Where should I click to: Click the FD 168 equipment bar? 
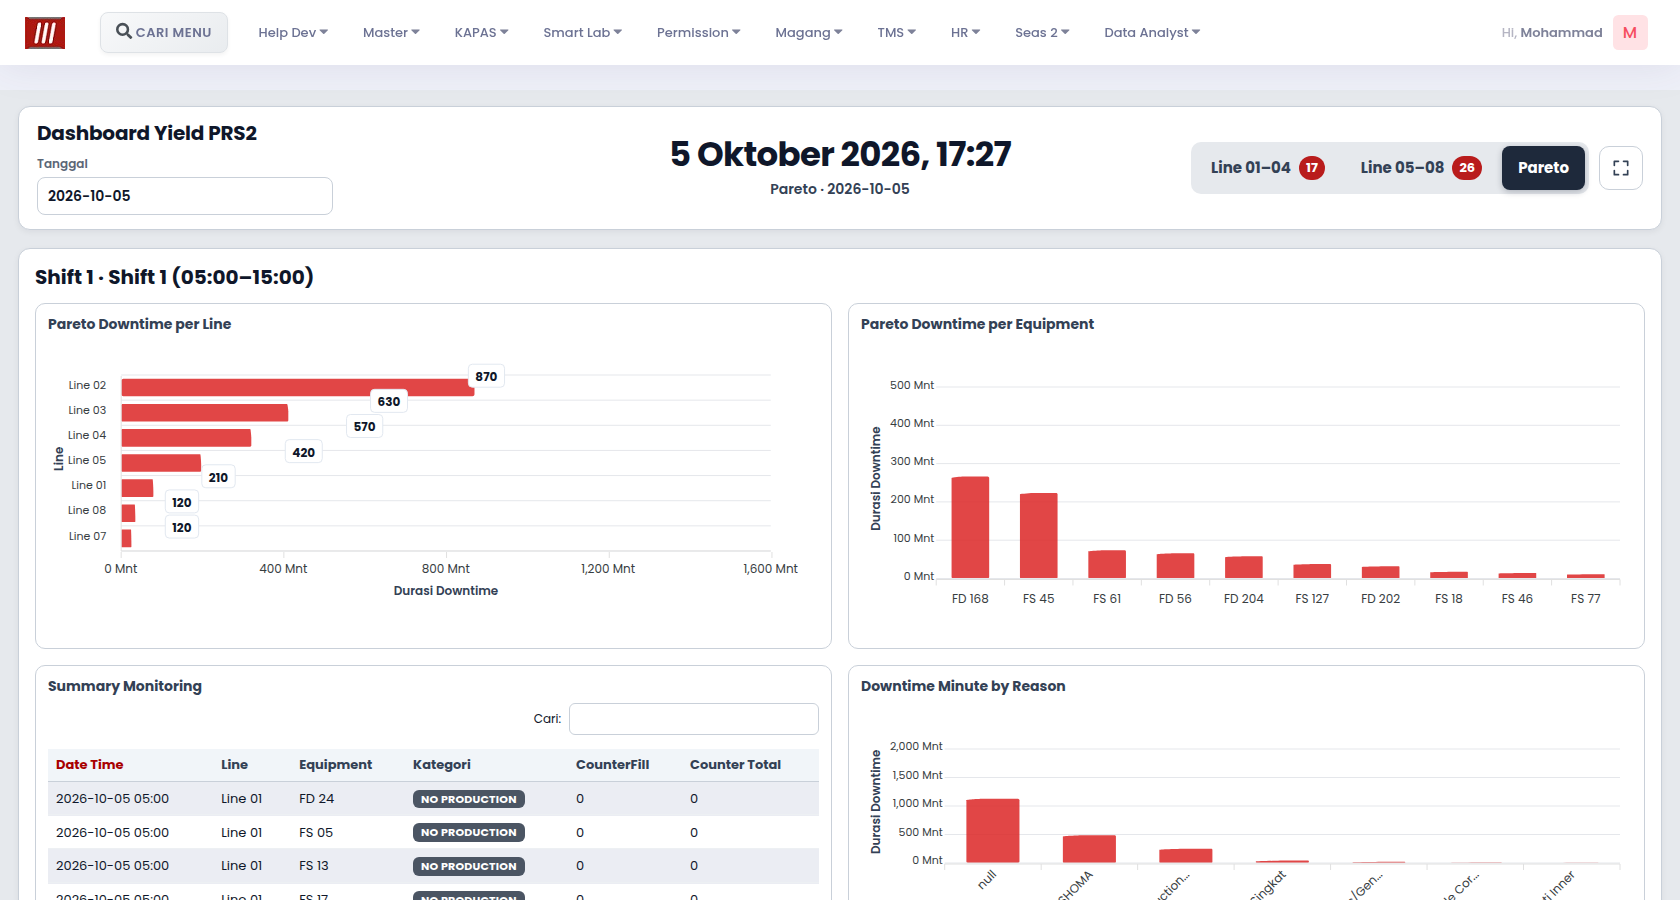[x=970, y=527]
